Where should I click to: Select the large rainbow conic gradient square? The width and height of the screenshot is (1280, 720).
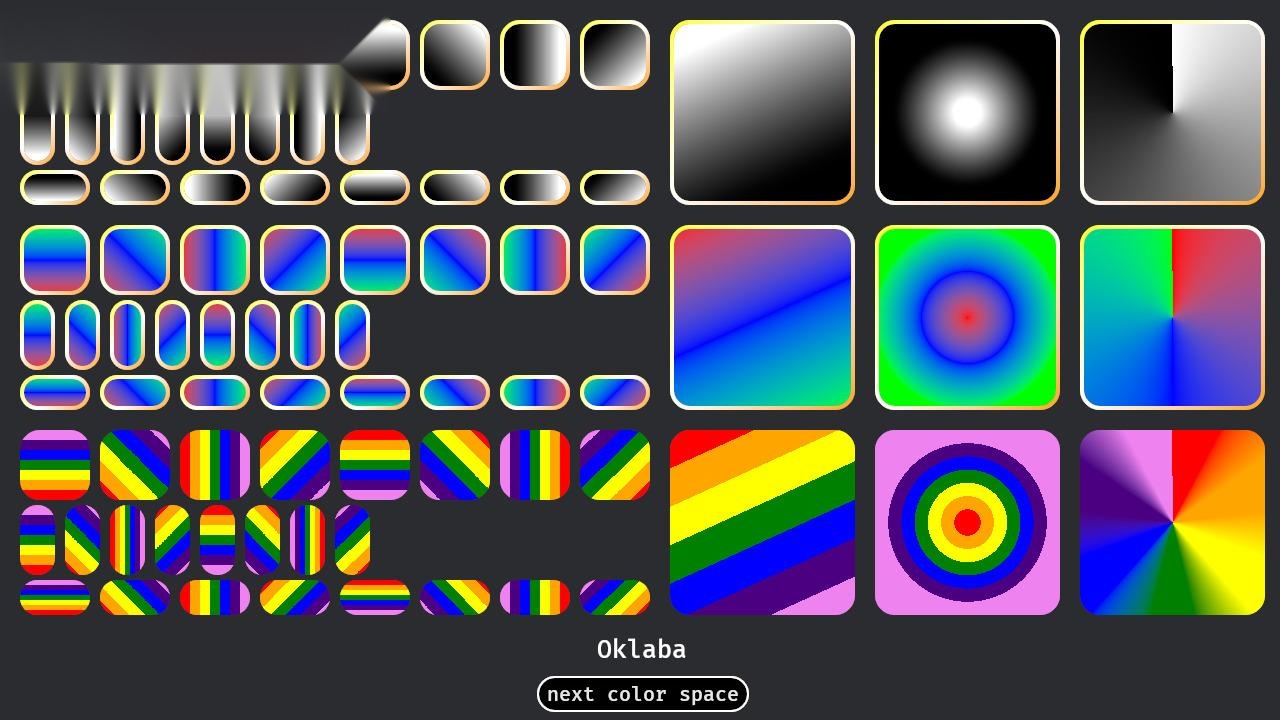click(1172, 522)
